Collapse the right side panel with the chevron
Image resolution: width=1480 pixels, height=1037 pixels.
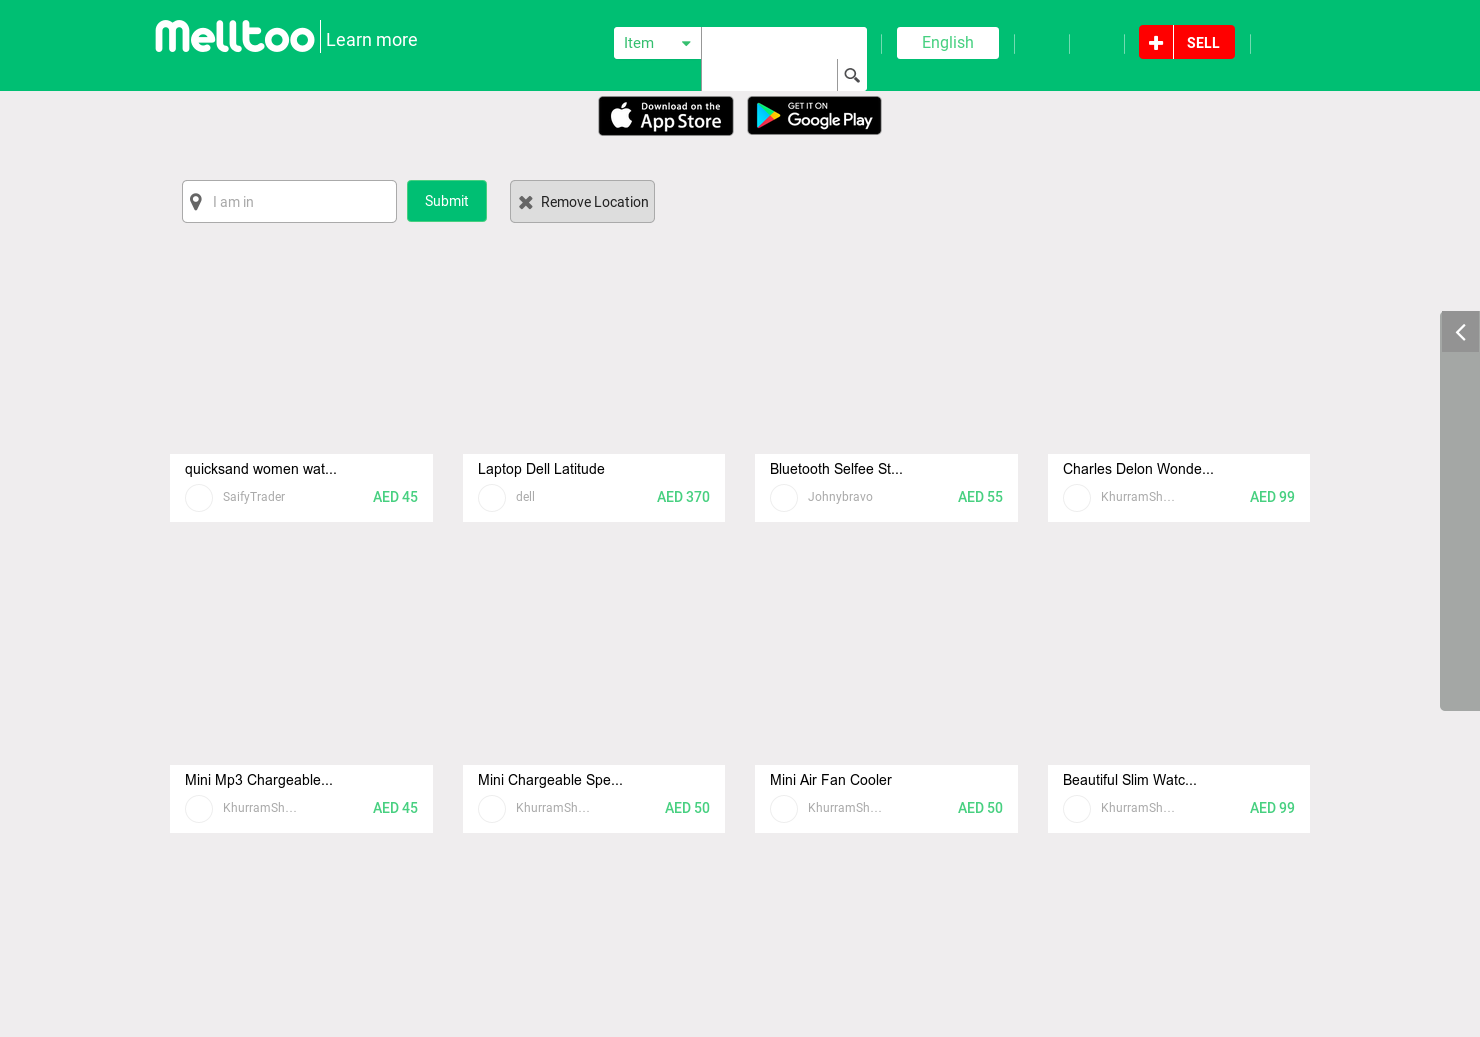1459,331
